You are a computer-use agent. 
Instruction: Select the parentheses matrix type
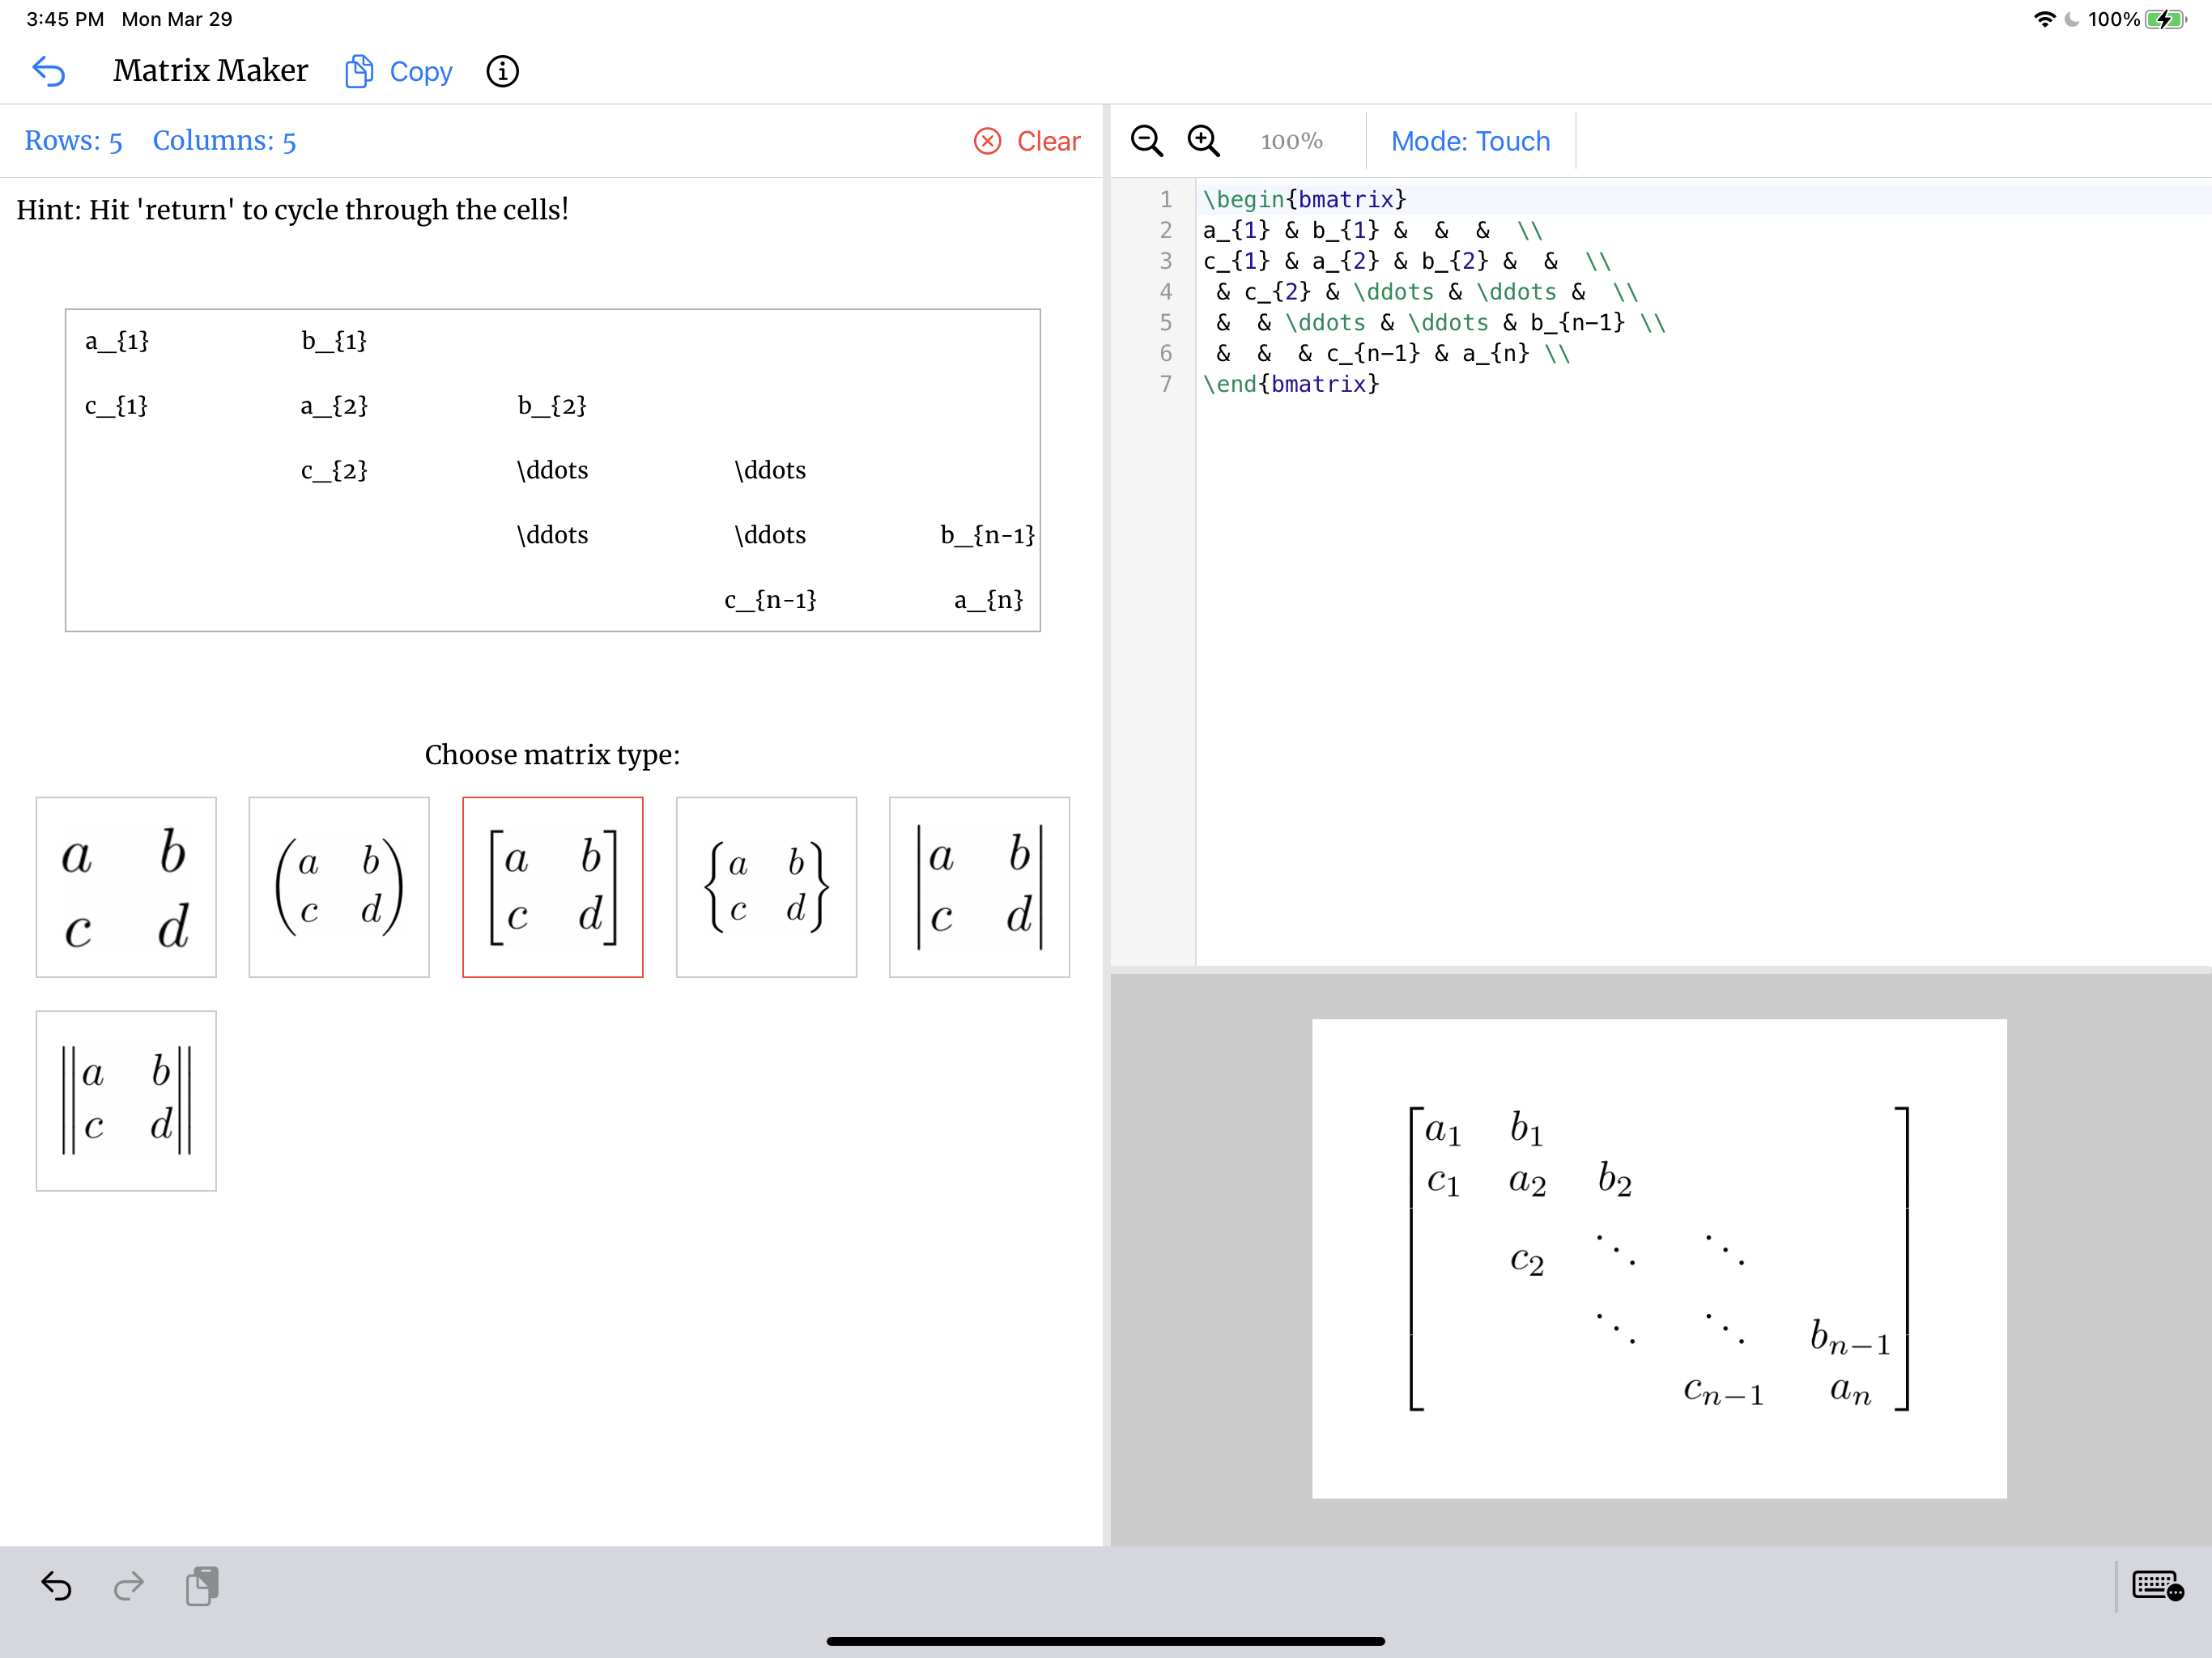click(x=339, y=887)
